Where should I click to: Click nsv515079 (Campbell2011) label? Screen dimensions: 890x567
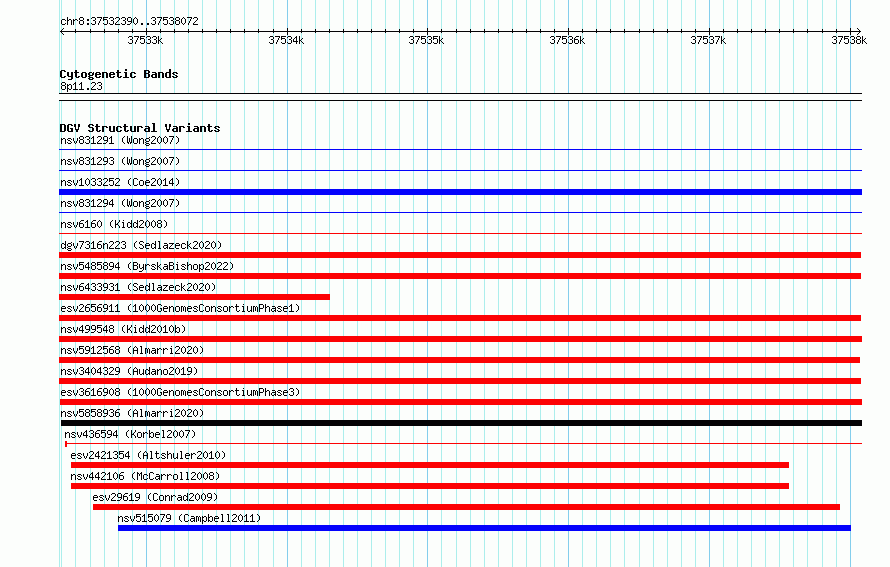[189, 518]
